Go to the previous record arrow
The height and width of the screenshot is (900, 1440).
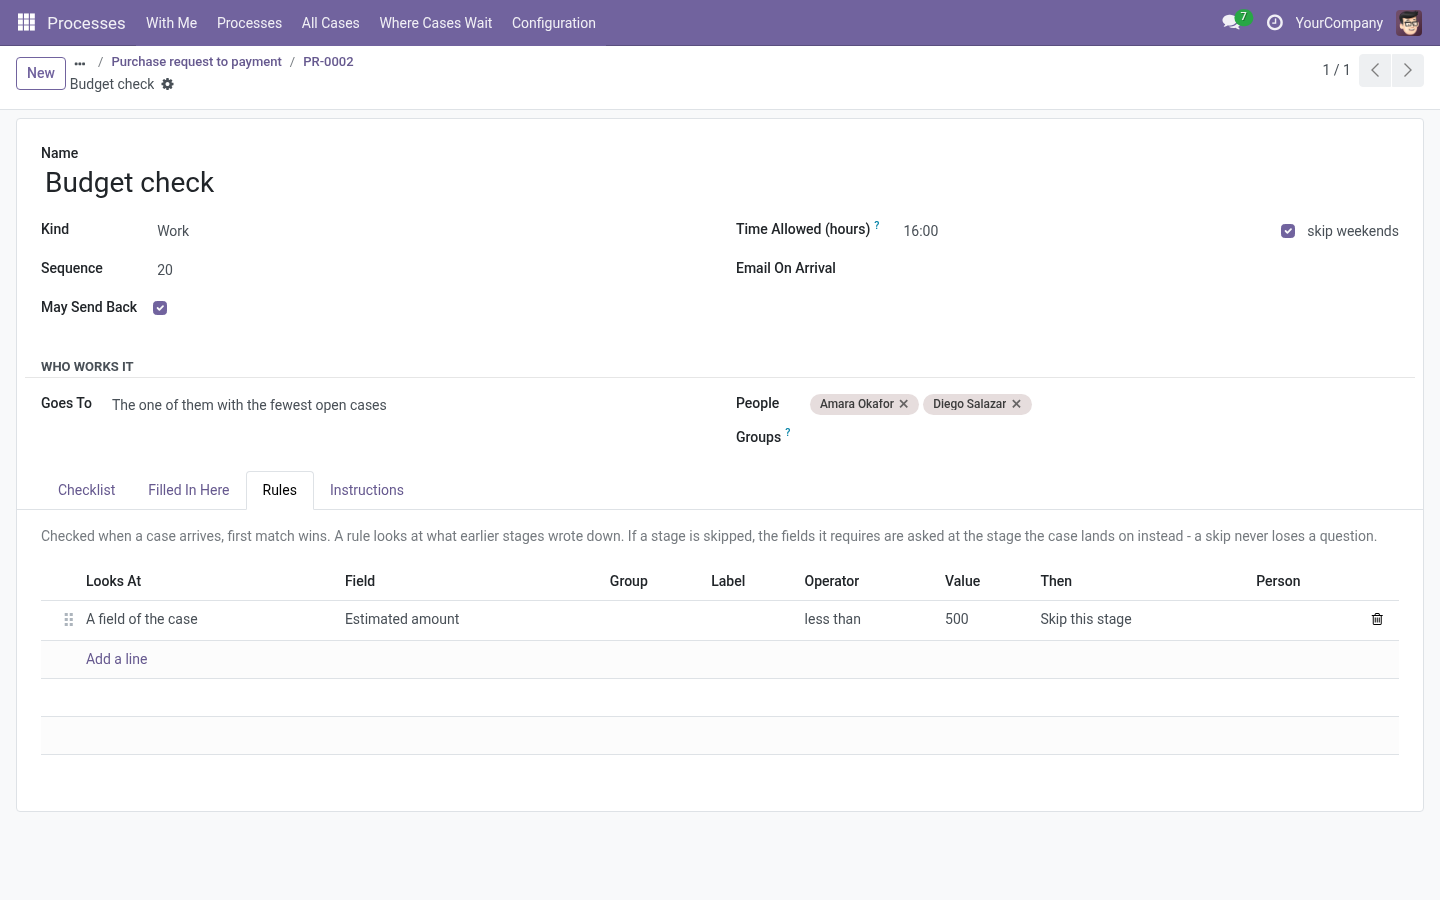coord(1375,70)
